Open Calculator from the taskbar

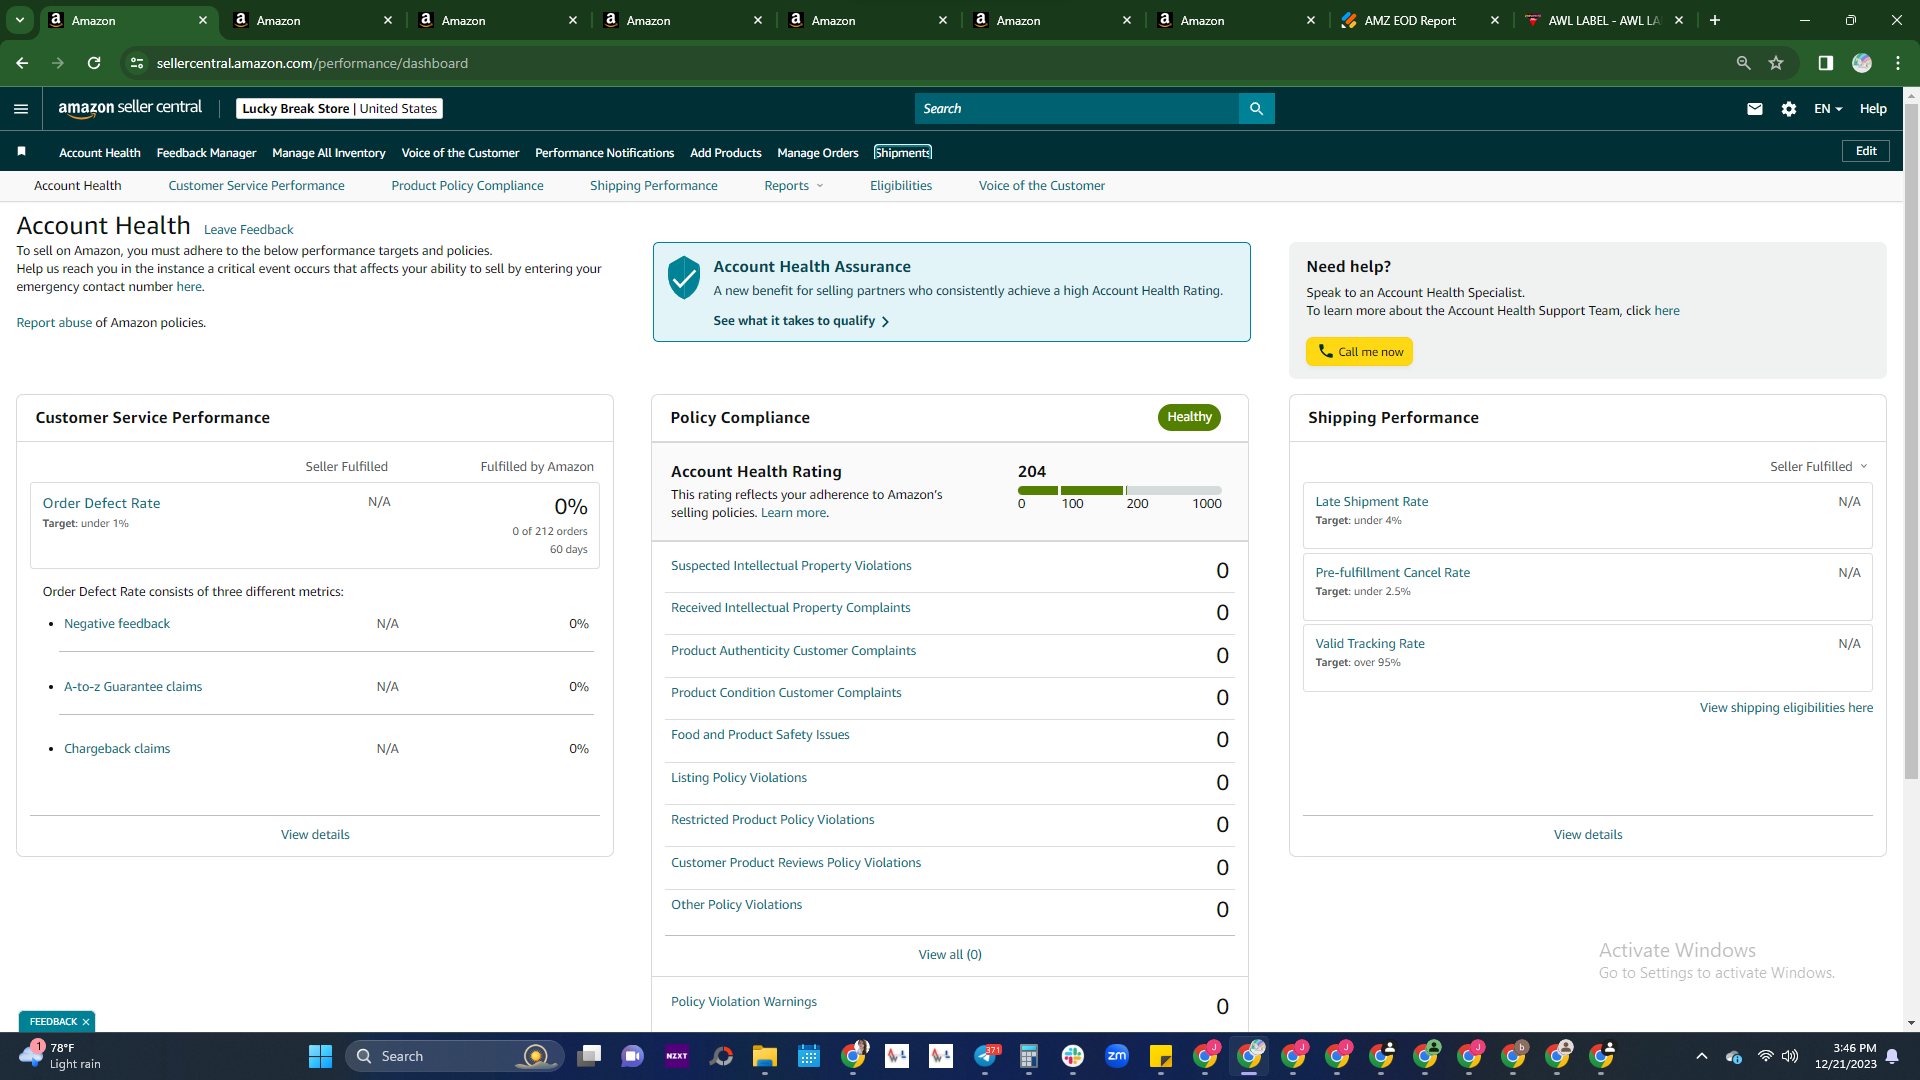[1029, 1056]
